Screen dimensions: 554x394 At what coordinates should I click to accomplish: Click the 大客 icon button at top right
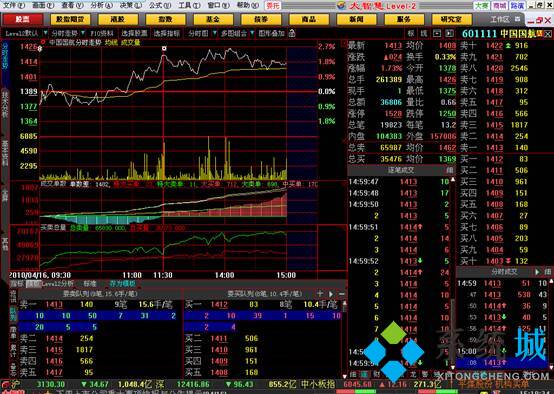482,5
